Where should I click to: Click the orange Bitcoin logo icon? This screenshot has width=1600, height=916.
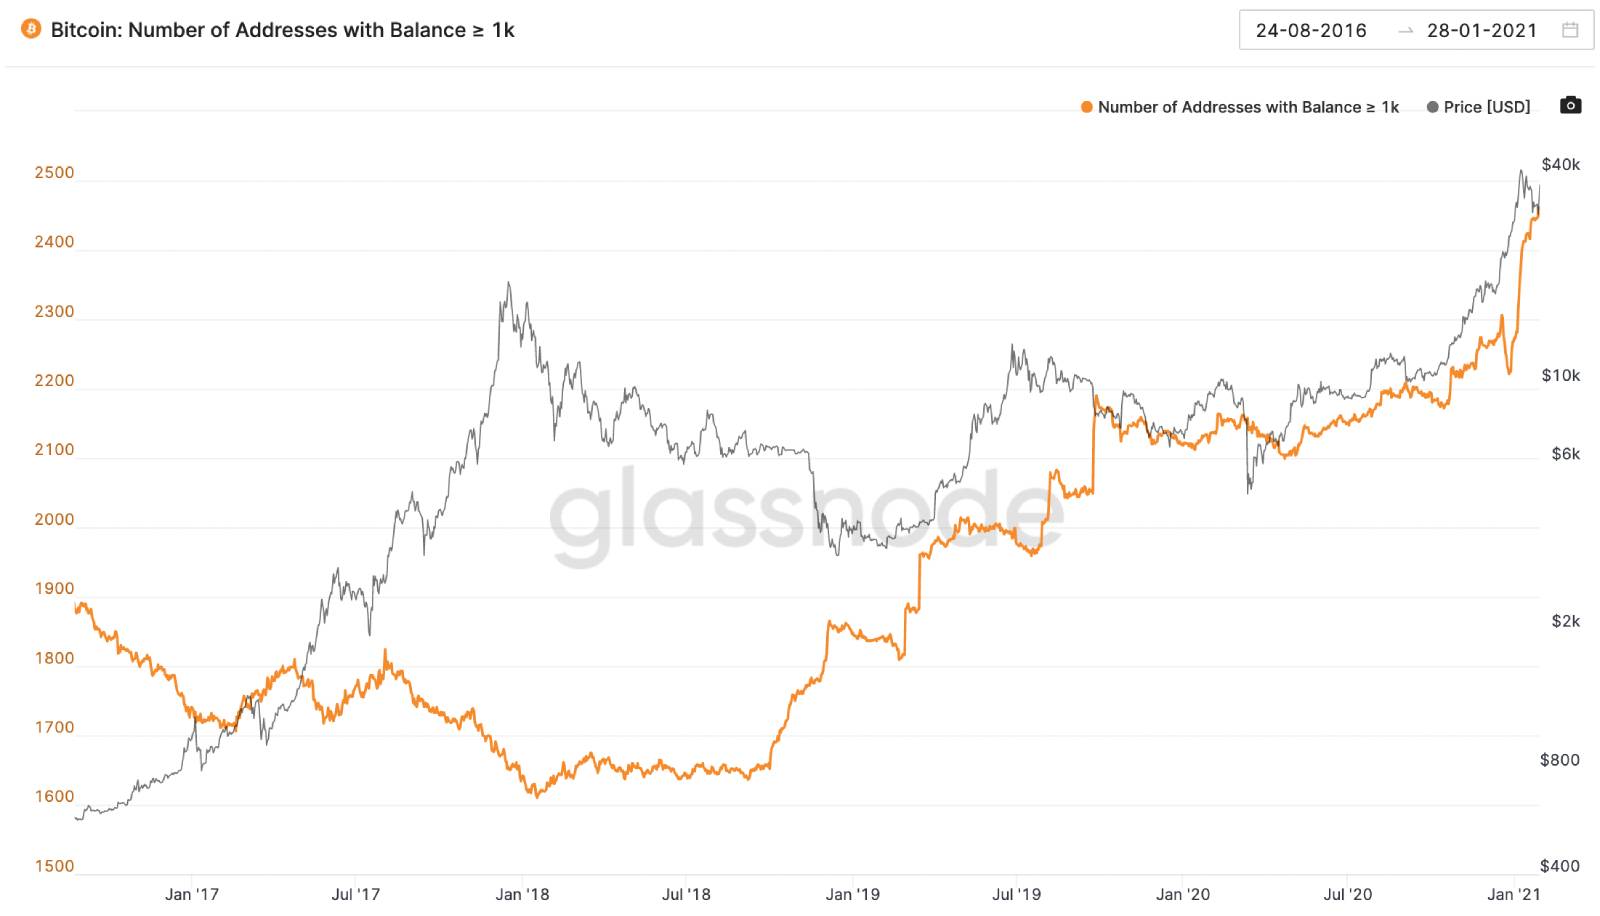pos(31,29)
